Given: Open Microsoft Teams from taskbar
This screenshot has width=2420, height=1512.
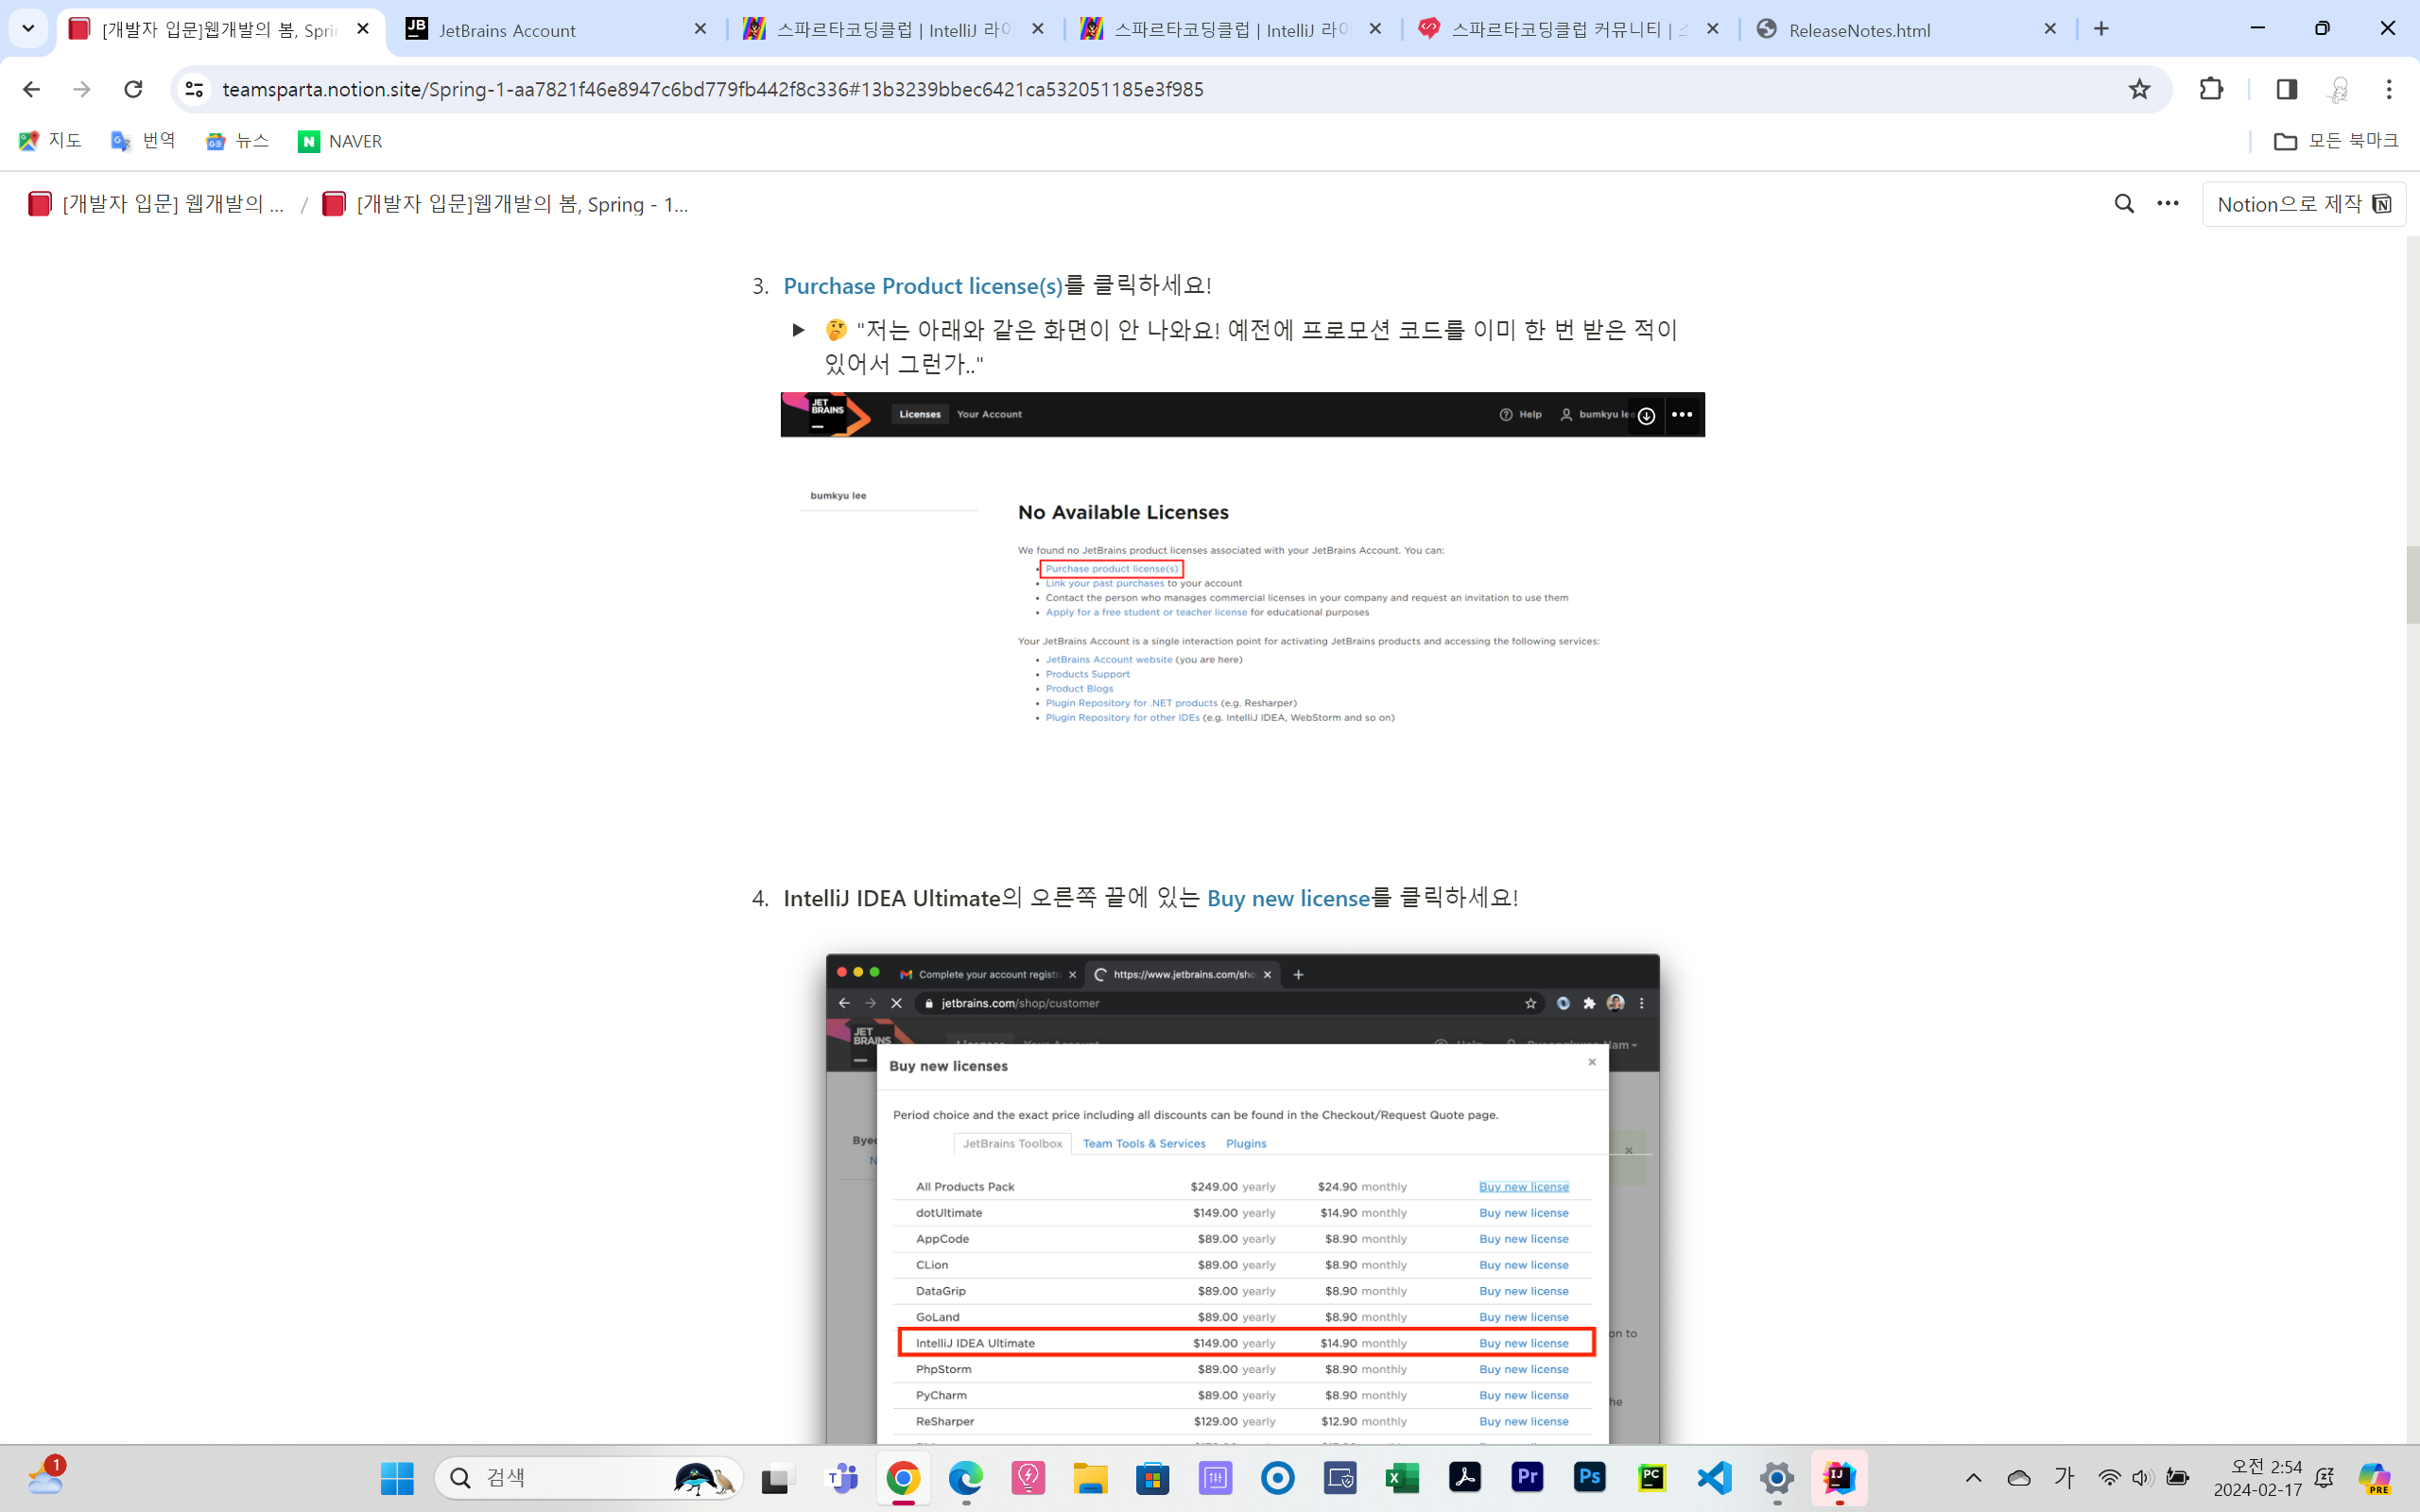Looking at the screenshot, I should pos(841,1478).
